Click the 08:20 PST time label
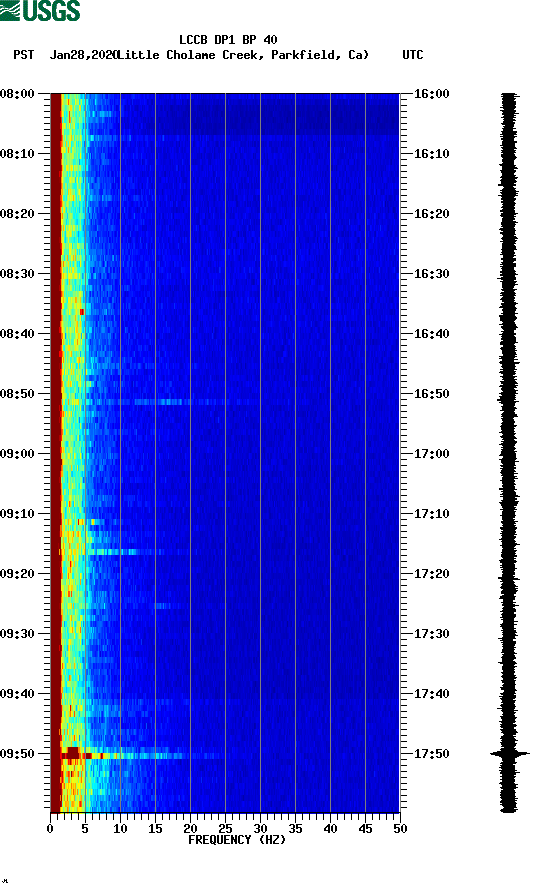This screenshot has width=552, height=892. pos(17,214)
